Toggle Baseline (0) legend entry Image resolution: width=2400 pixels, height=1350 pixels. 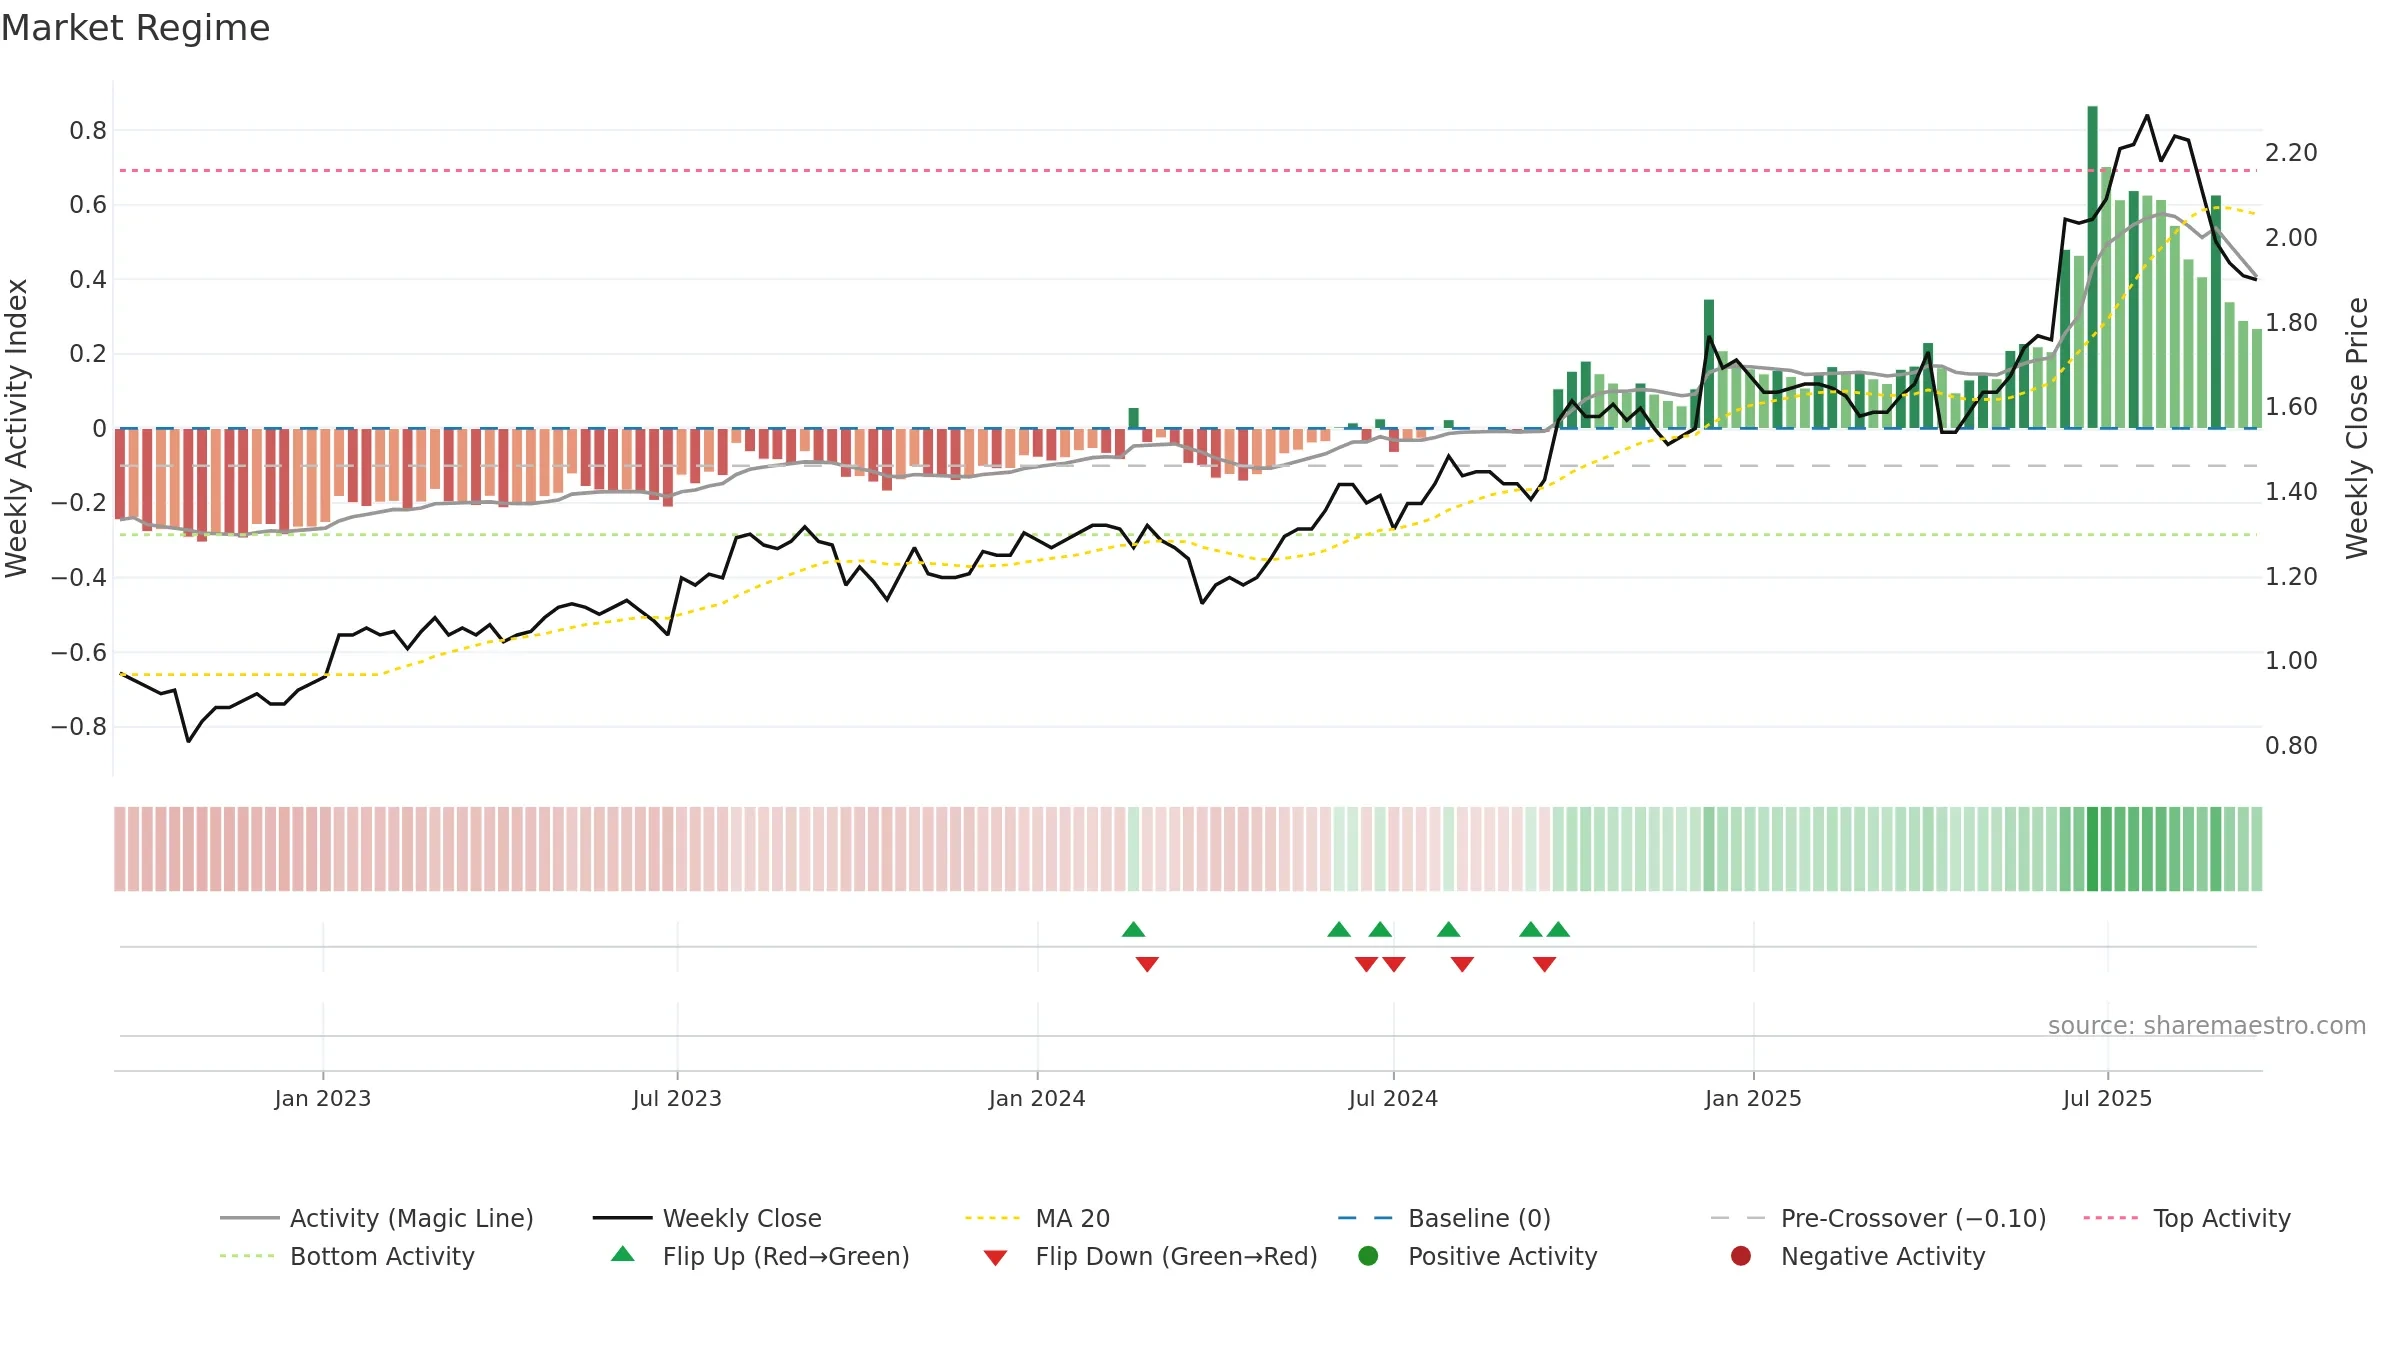[1444, 1218]
